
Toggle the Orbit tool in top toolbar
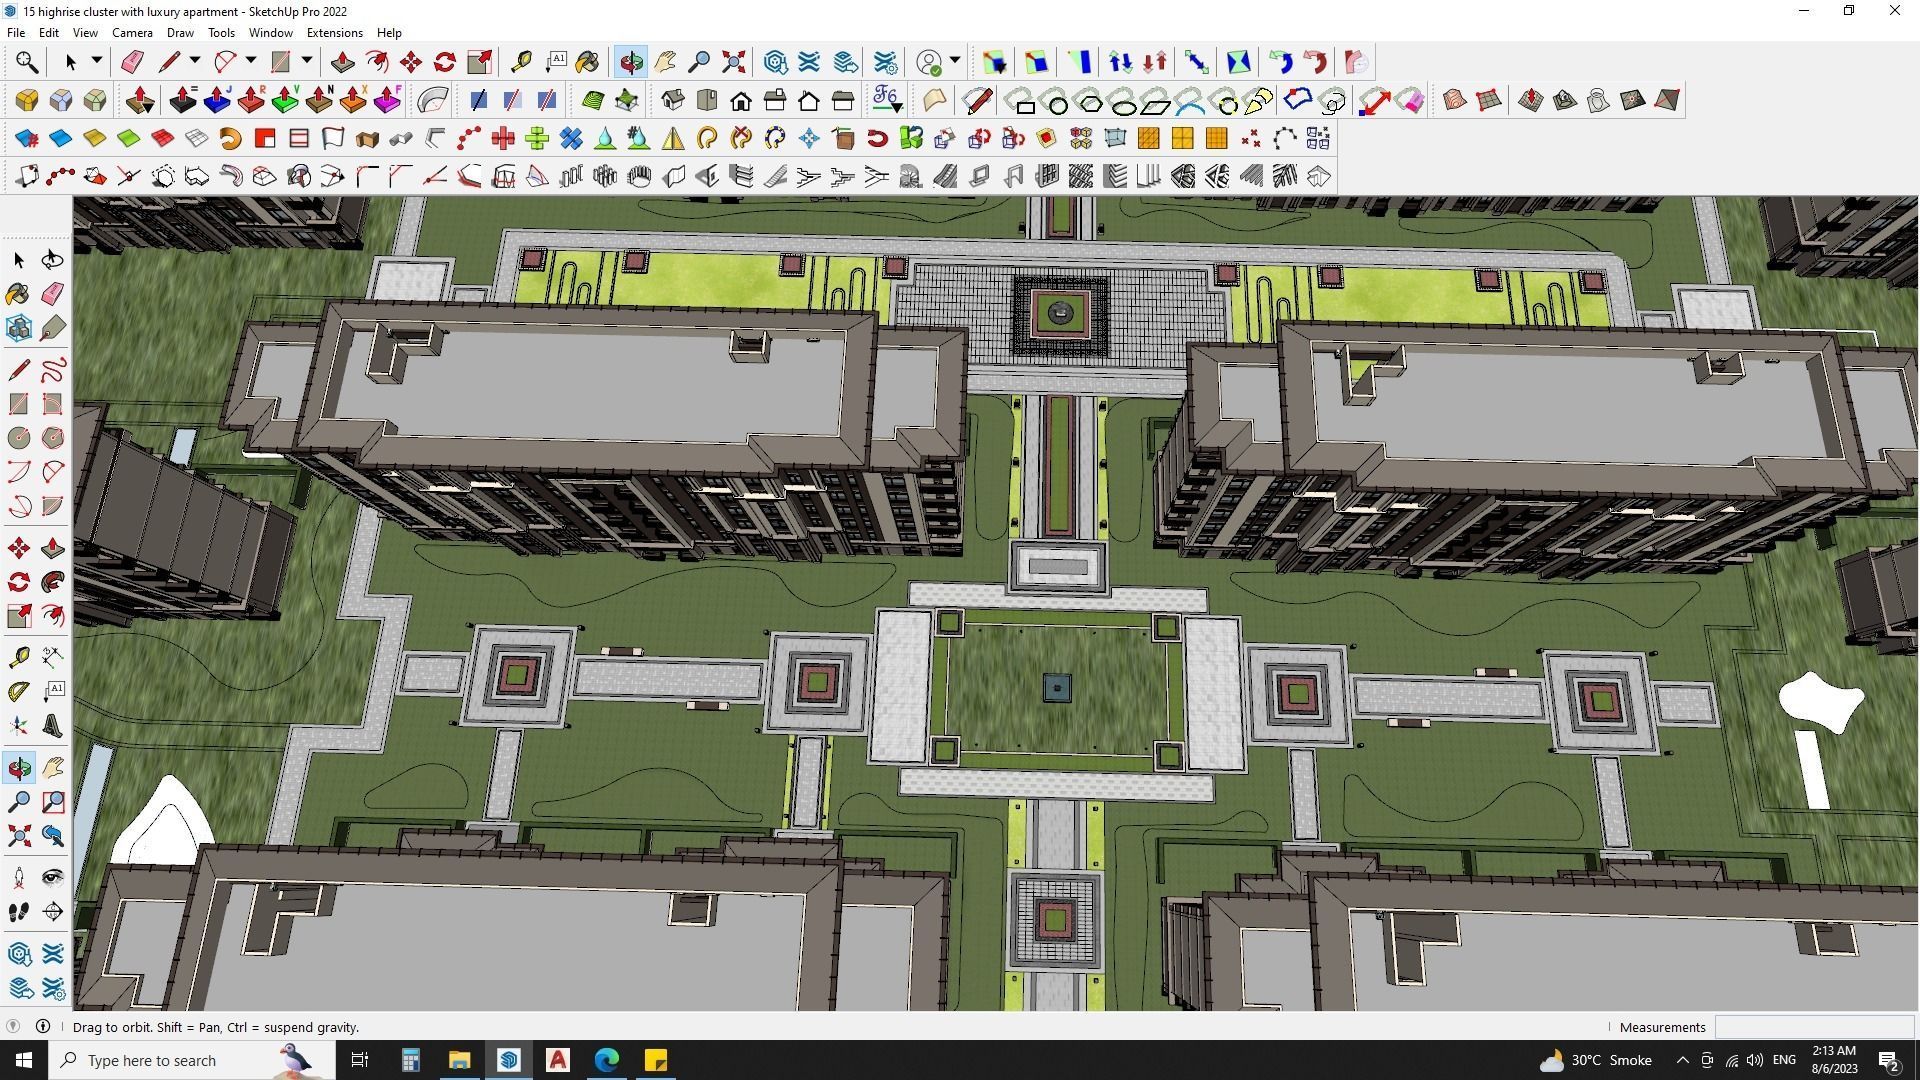pyautogui.click(x=631, y=62)
